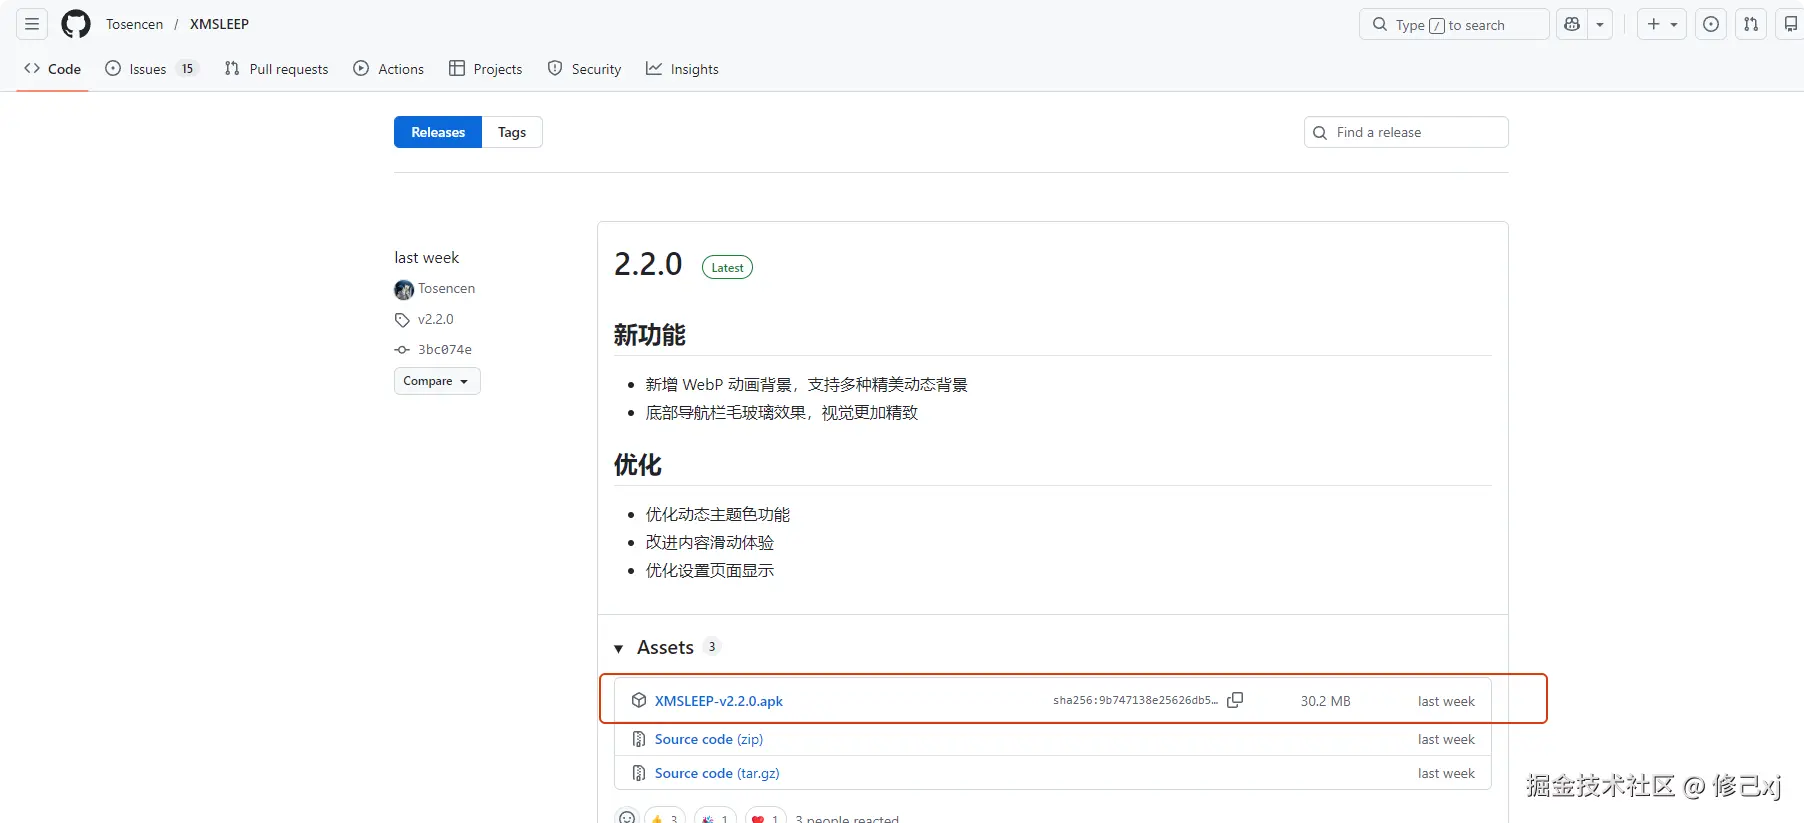The width and height of the screenshot is (1804, 823).
Task: Expand the Compare dropdown
Action: tap(436, 381)
